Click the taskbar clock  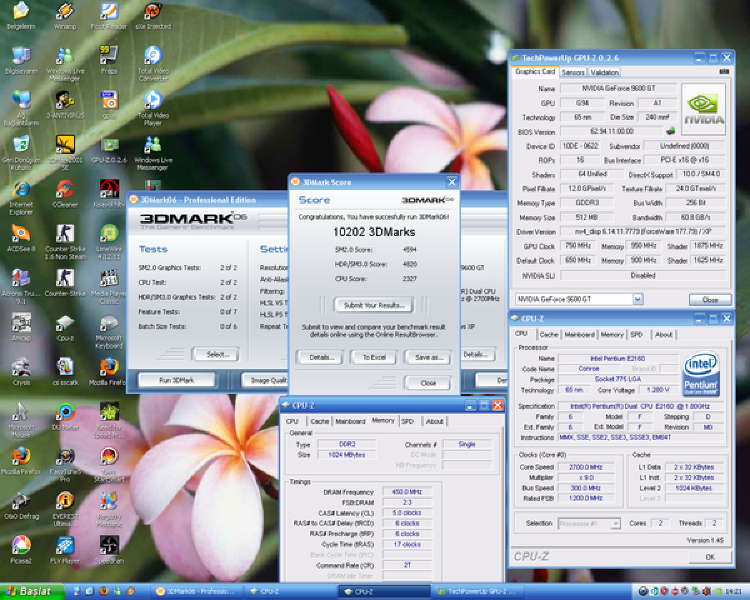click(733, 592)
